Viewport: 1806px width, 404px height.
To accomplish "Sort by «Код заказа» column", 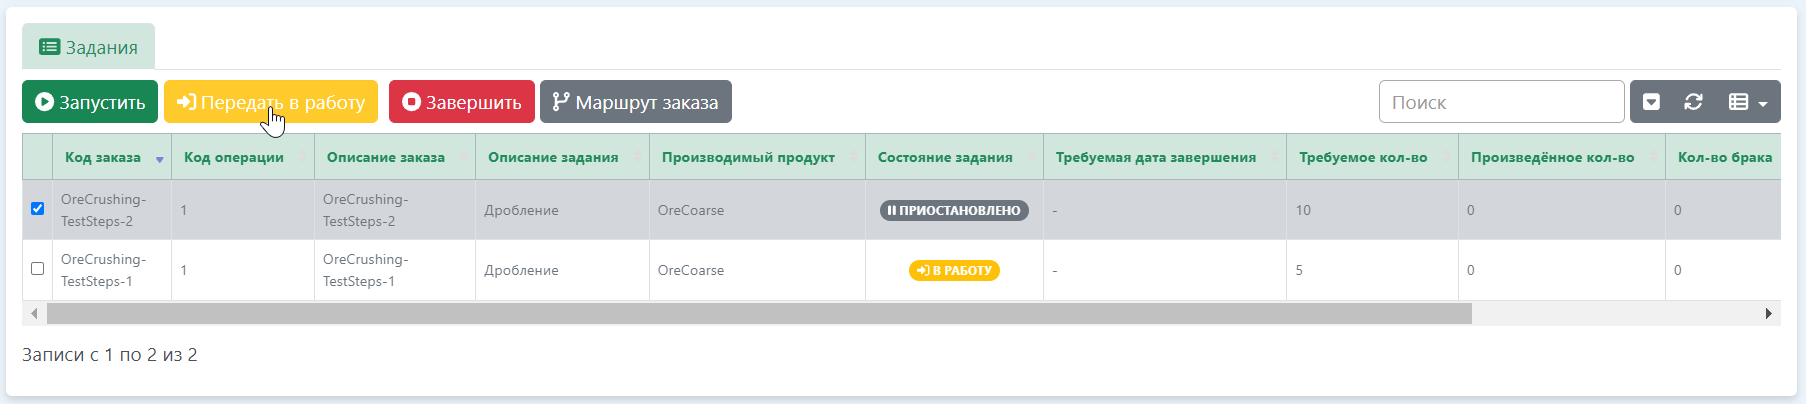I will pos(103,157).
